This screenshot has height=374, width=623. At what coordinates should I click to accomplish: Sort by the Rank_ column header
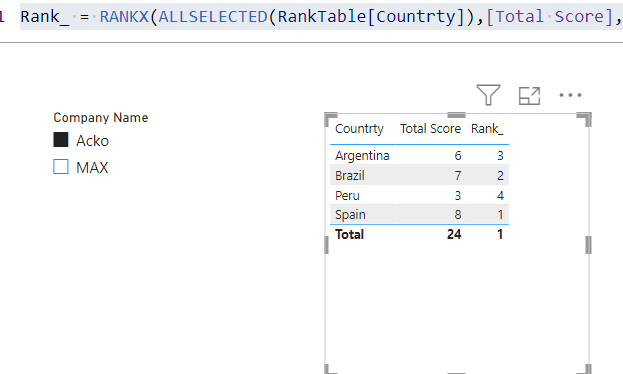487,129
